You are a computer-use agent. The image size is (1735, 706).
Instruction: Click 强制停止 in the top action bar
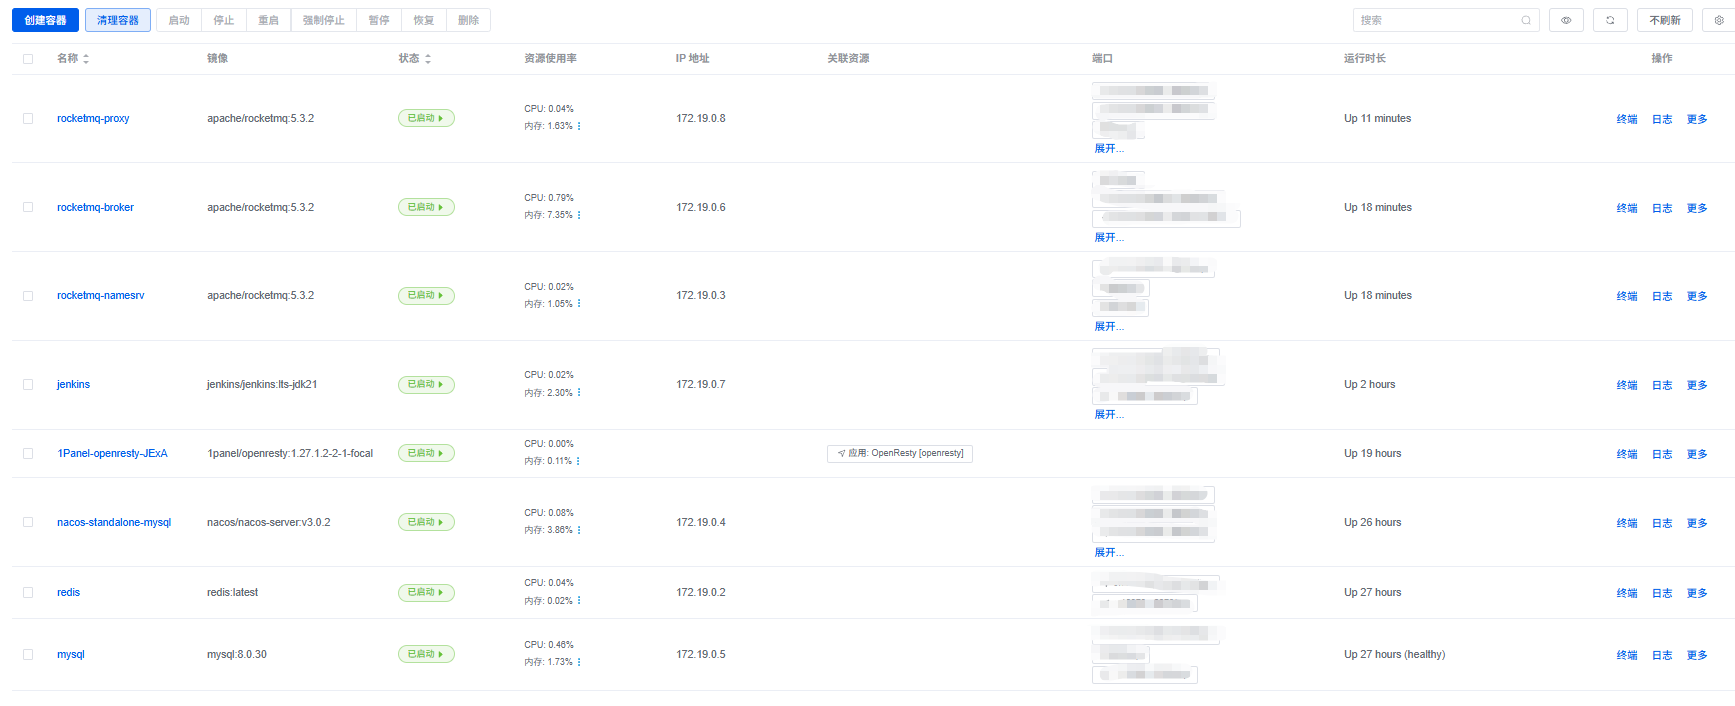click(x=323, y=20)
